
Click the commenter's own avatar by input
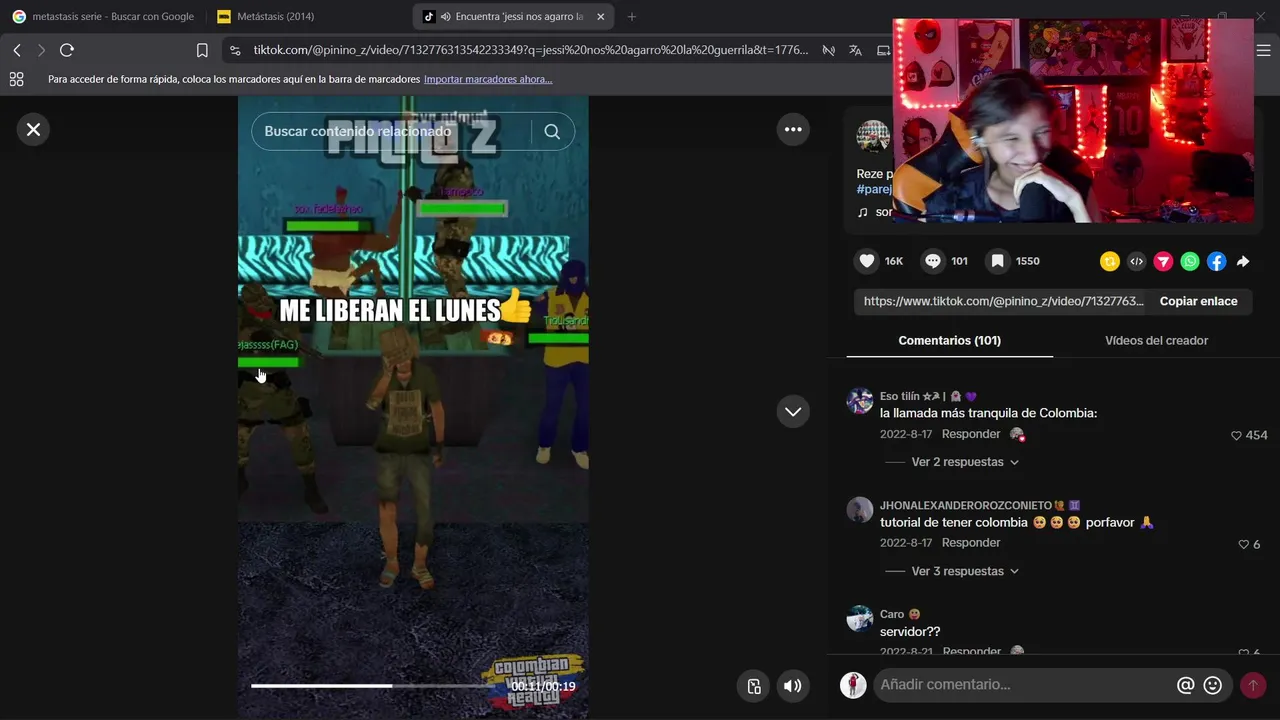[x=853, y=685]
